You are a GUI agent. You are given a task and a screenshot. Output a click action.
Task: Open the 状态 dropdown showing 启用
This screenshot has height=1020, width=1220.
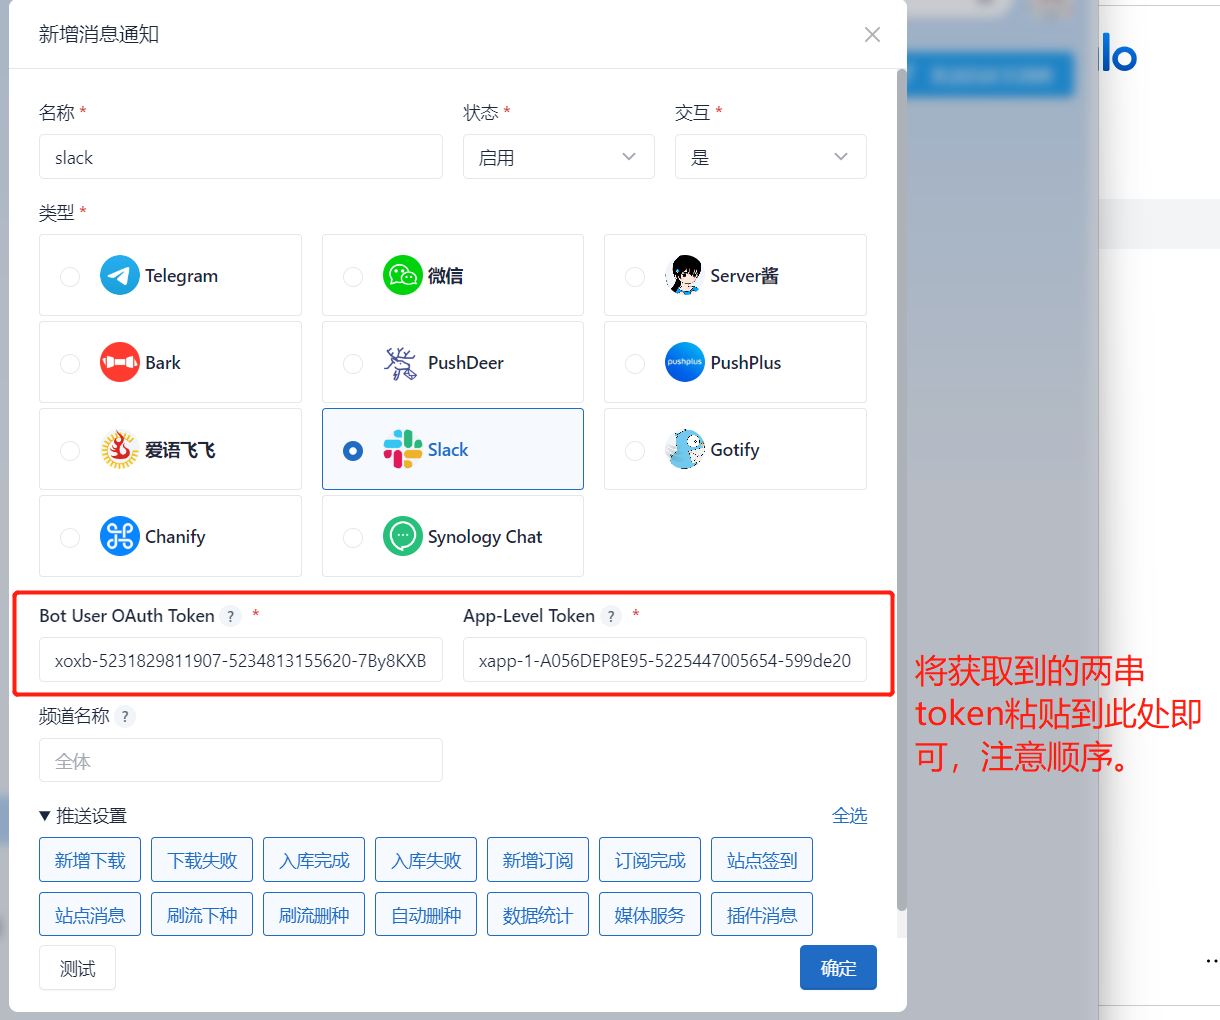pos(559,157)
